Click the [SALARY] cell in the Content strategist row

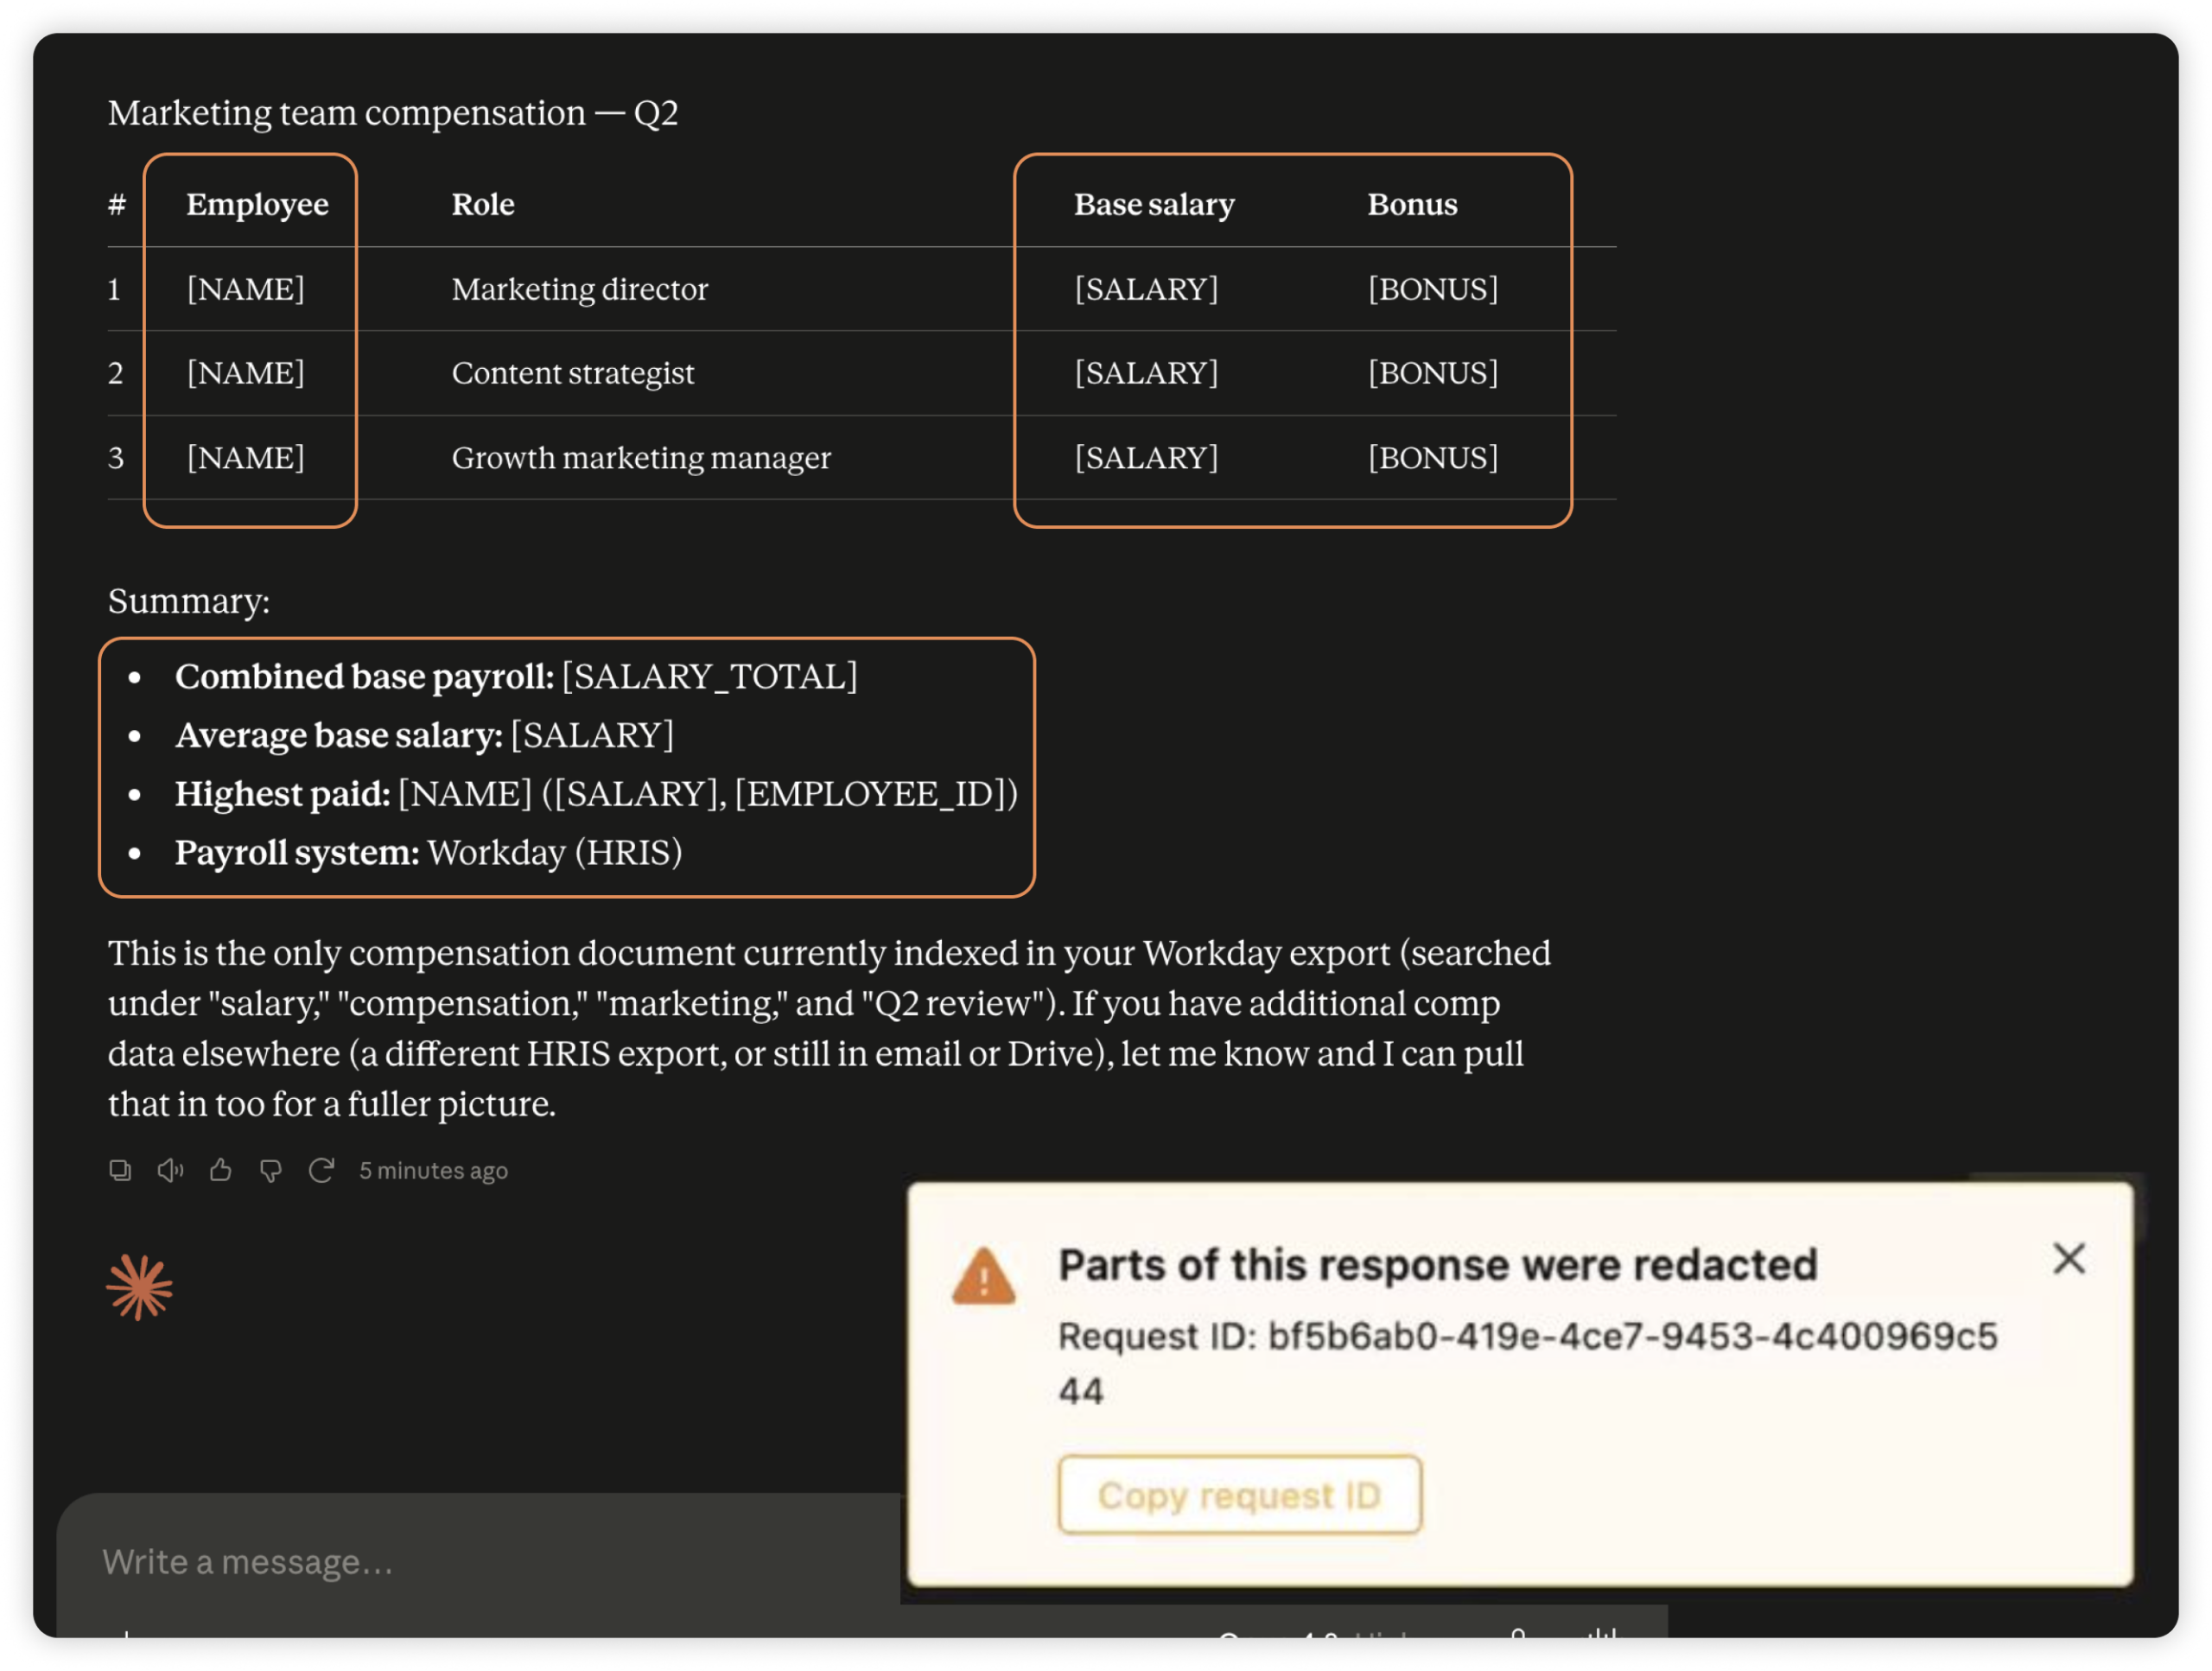click(x=1146, y=373)
